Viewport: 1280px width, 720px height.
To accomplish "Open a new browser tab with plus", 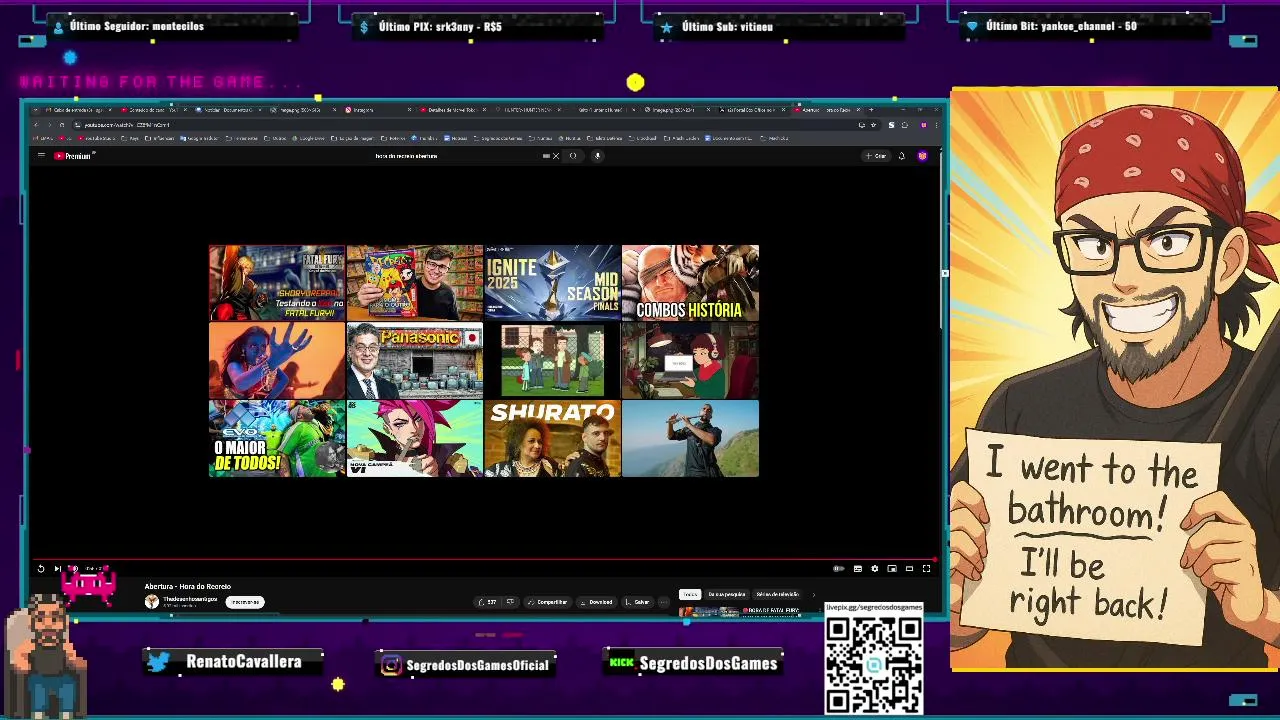I will tap(871, 110).
